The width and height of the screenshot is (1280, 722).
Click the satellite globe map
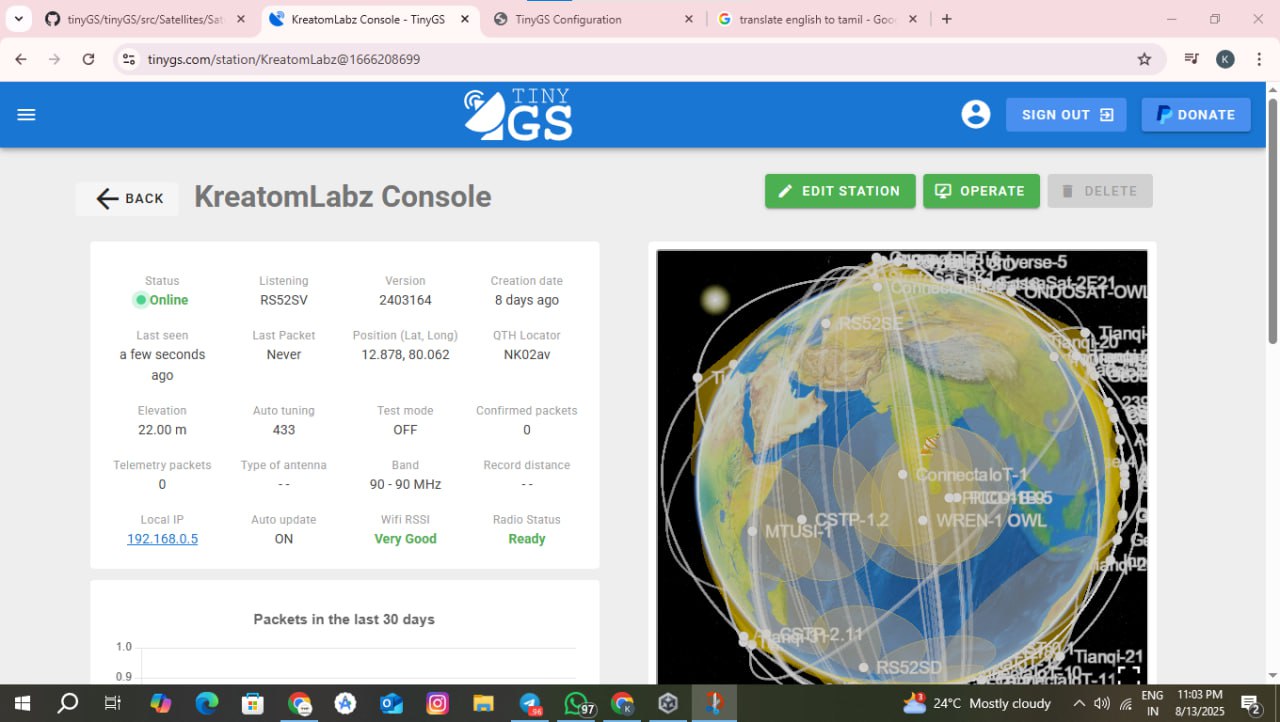(x=902, y=467)
